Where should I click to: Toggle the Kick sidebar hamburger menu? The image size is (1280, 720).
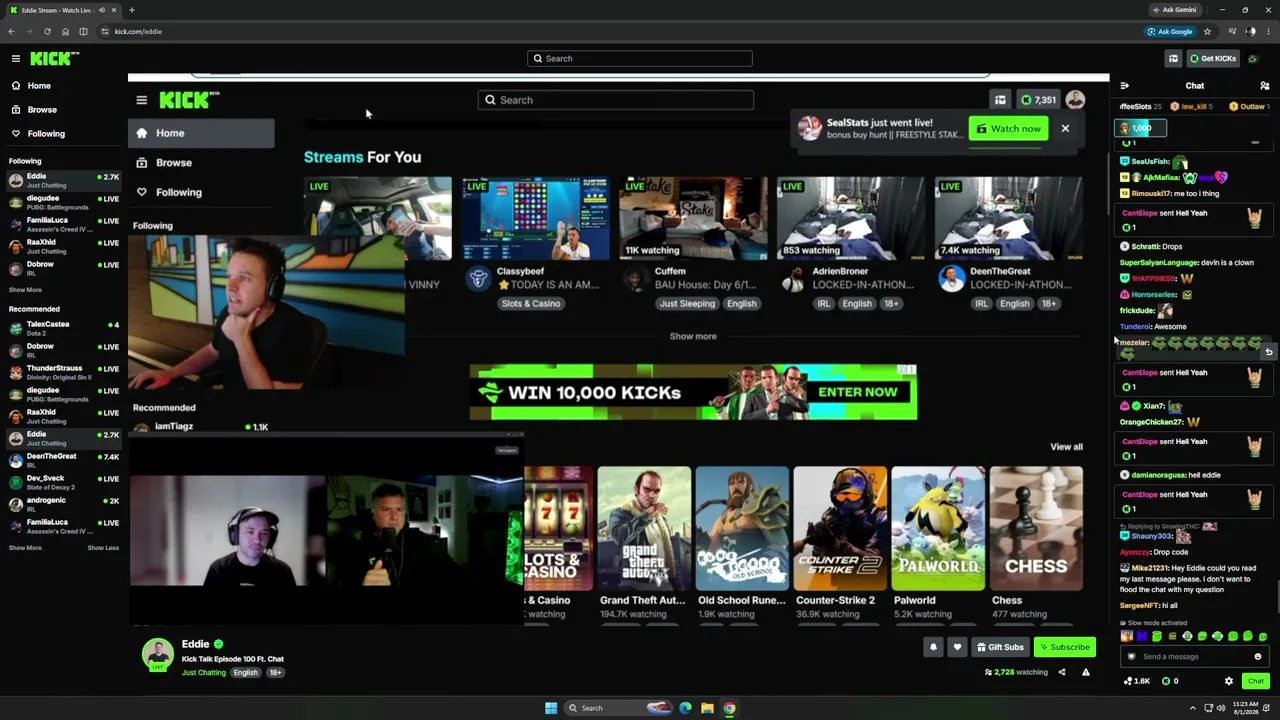(x=16, y=59)
